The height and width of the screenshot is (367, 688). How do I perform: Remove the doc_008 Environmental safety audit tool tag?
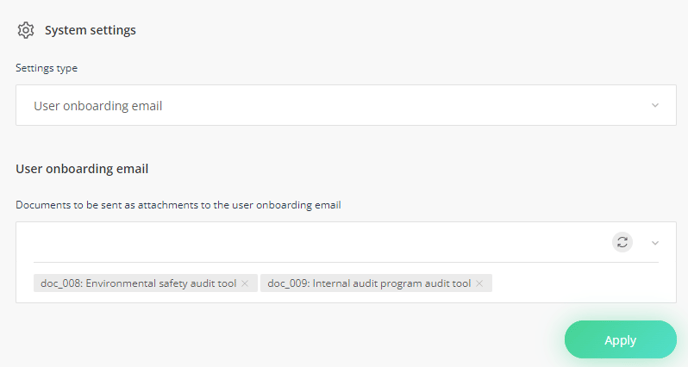[x=245, y=284]
